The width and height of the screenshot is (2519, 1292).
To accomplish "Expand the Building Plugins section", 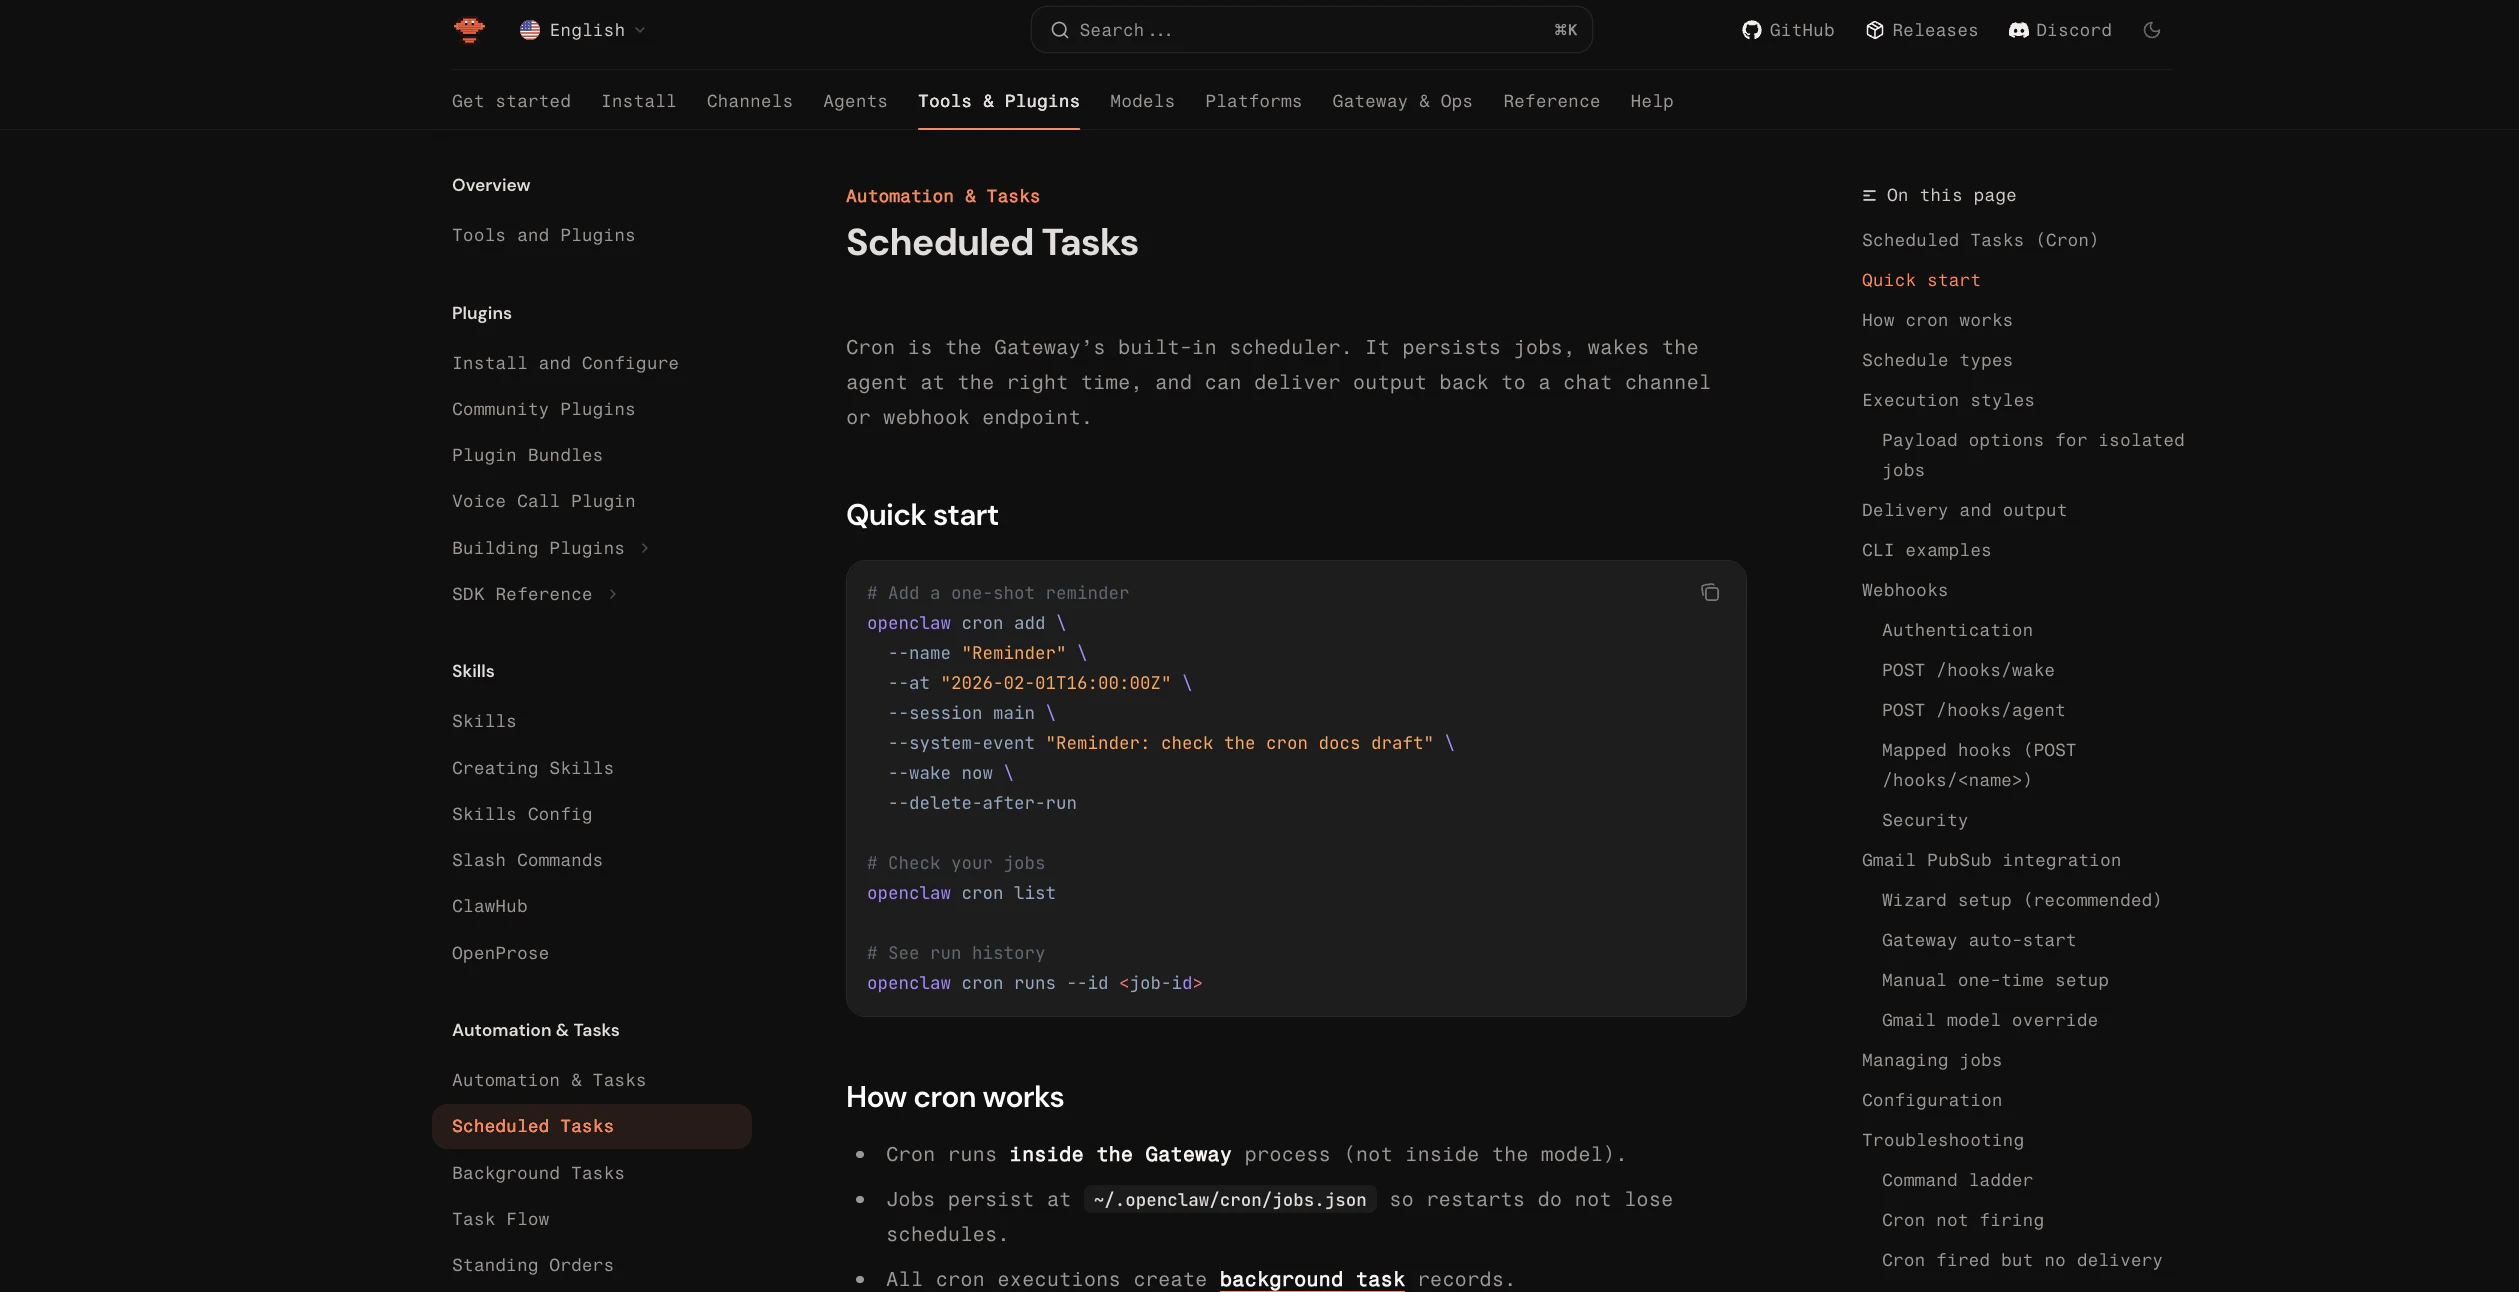I will pyautogui.click(x=645, y=548).
